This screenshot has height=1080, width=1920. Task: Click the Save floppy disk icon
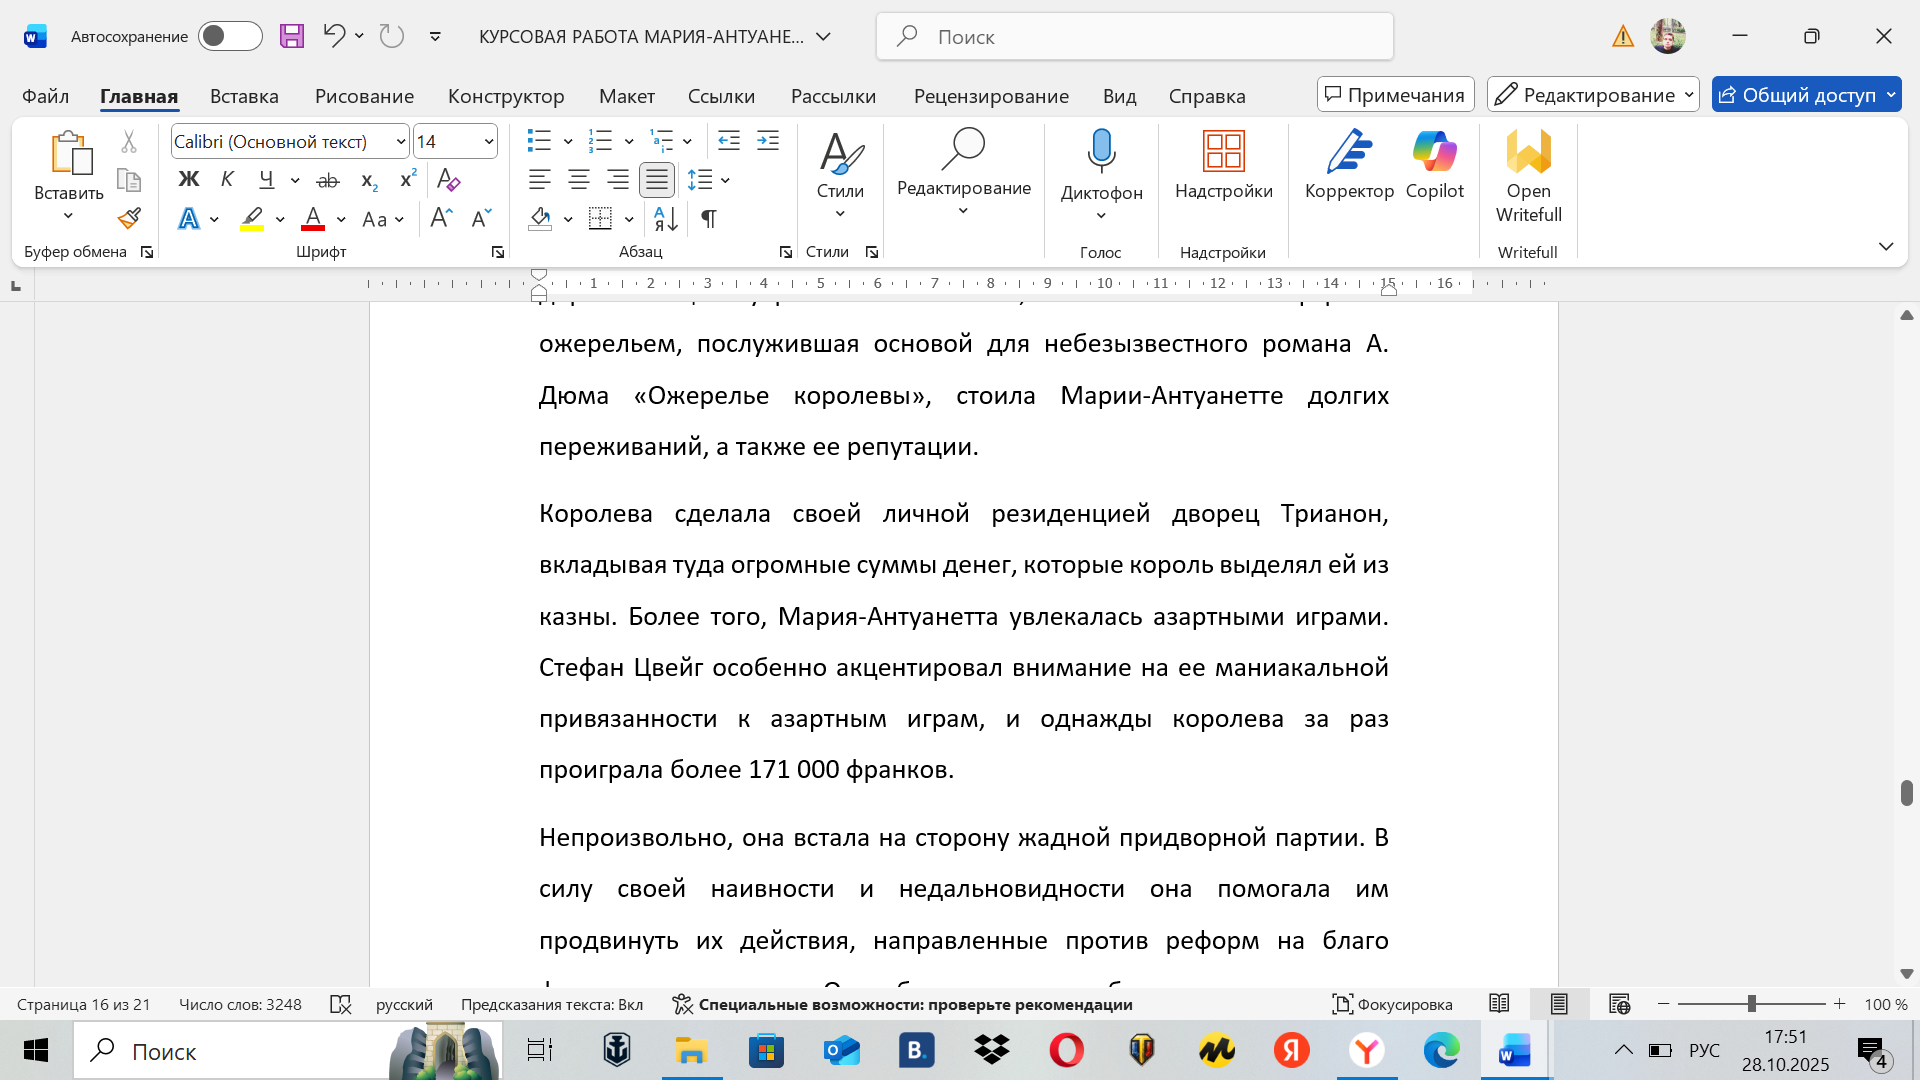[x=291, y=36]
